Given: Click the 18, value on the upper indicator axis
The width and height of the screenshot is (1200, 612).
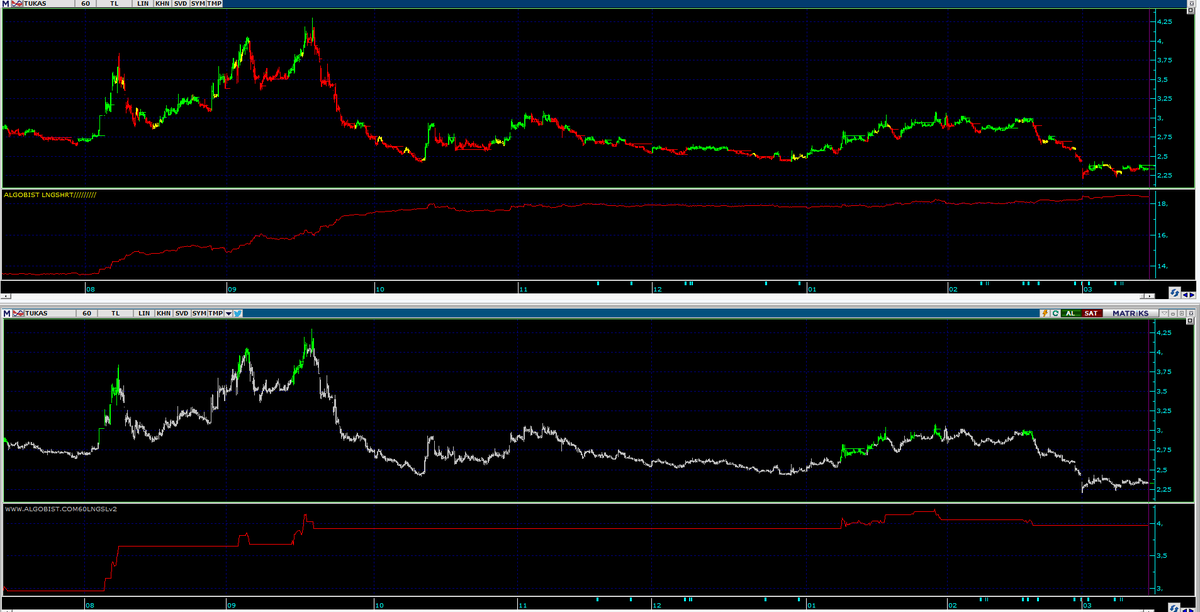Looking at the screenshot, I should coord(1162,203).
